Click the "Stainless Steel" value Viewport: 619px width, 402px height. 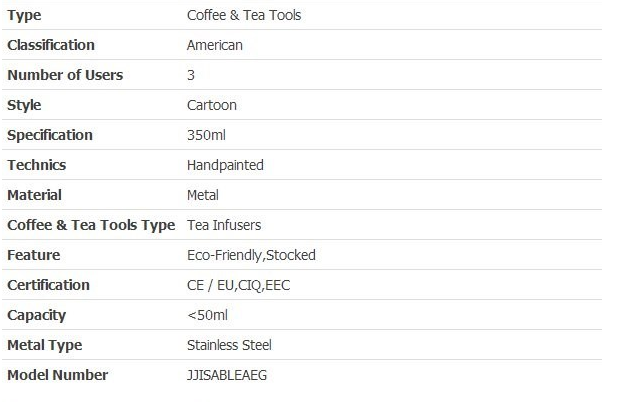(x=229, y=345)
